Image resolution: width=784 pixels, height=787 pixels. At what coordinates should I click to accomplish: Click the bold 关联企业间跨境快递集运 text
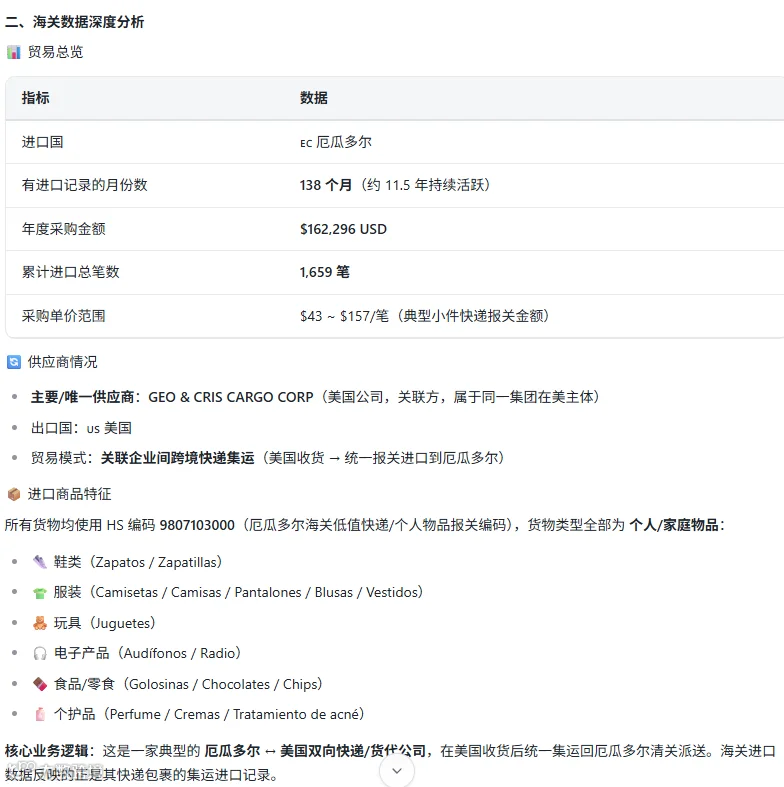coord(178,458)
